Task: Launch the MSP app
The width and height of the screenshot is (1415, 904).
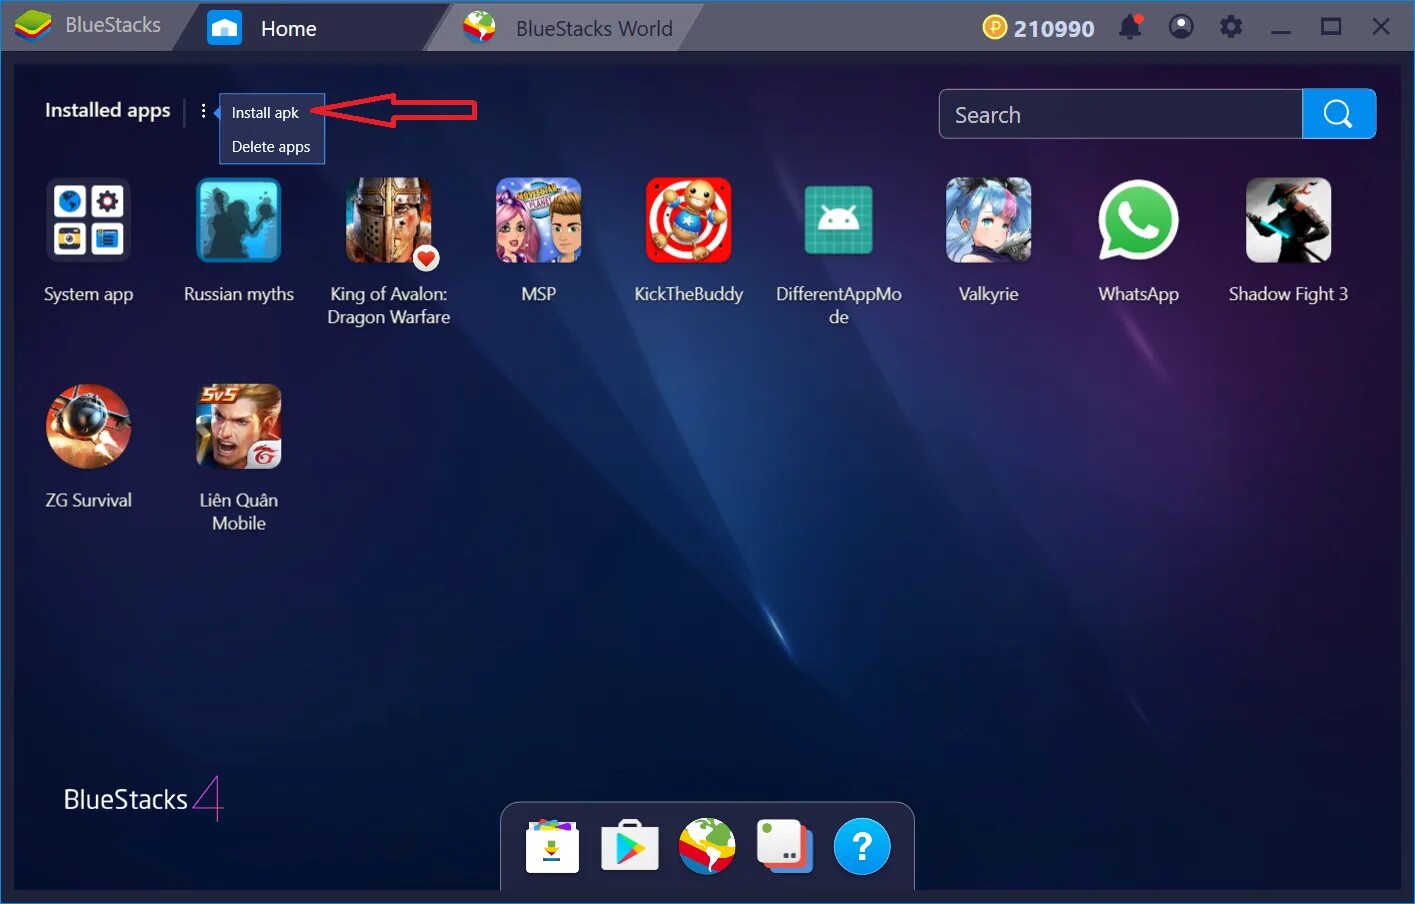Action: tap(538, 220)
